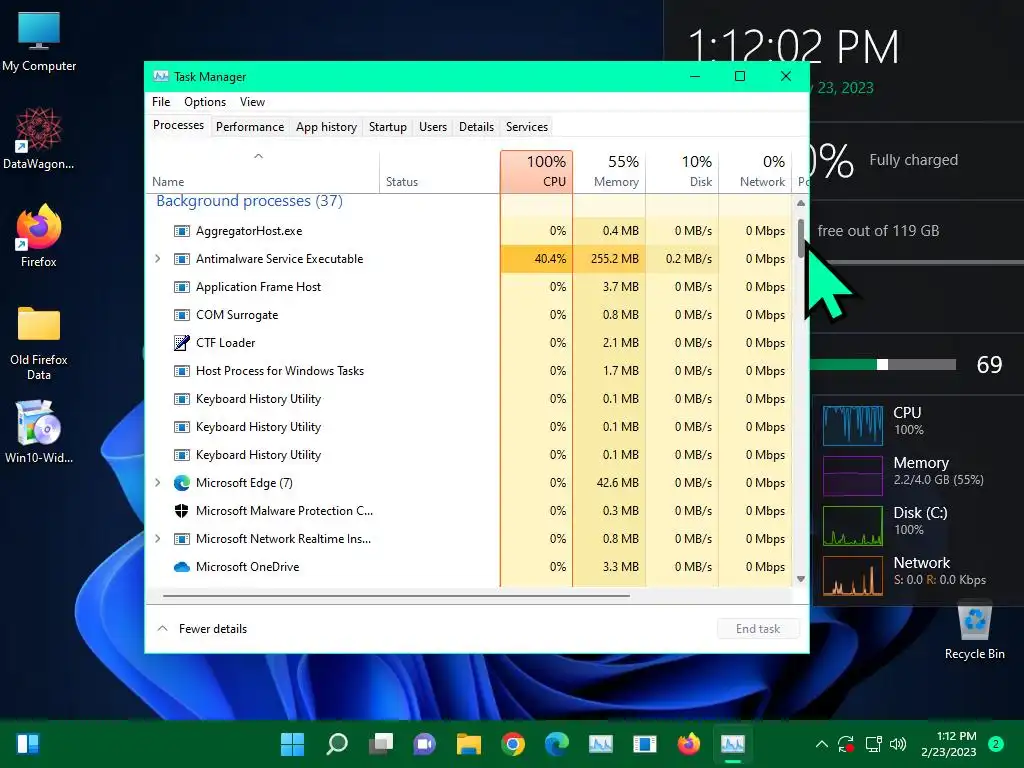This screenshot has width=1024, height=768.
Task: Open My Computer desktop icon
Action: click(39, 41)
